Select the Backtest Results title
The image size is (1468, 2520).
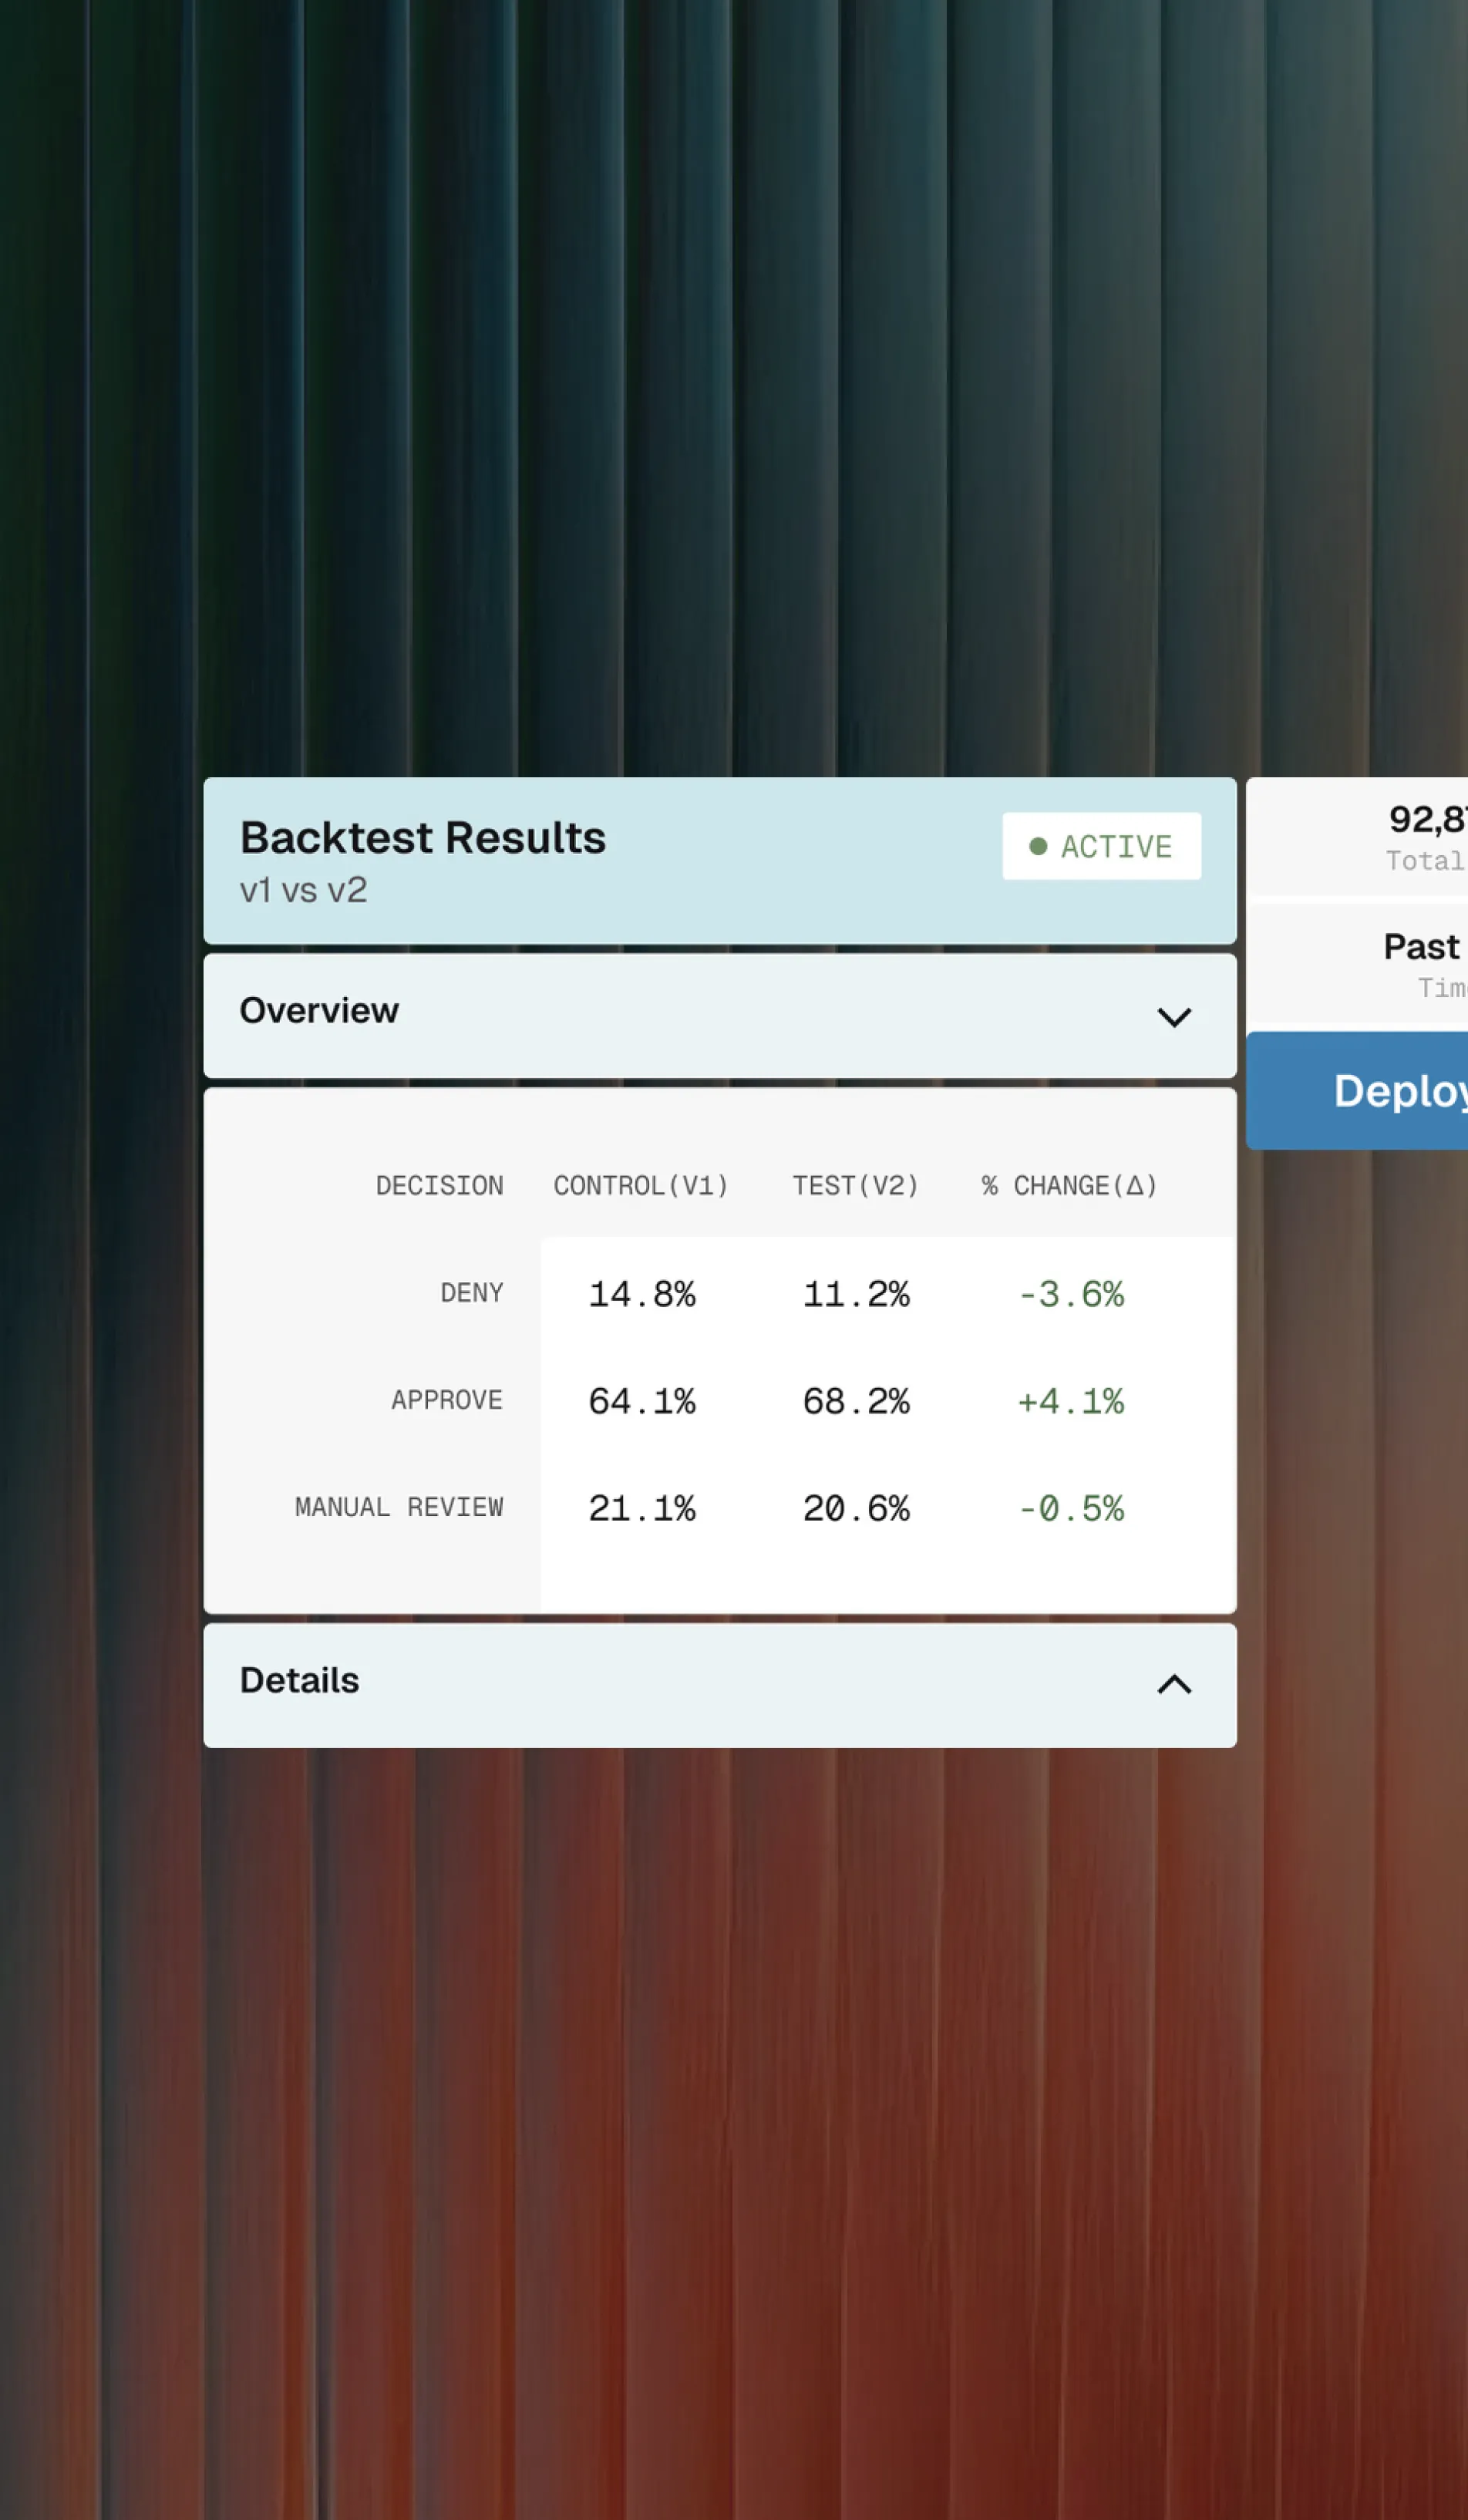point(423,838)
